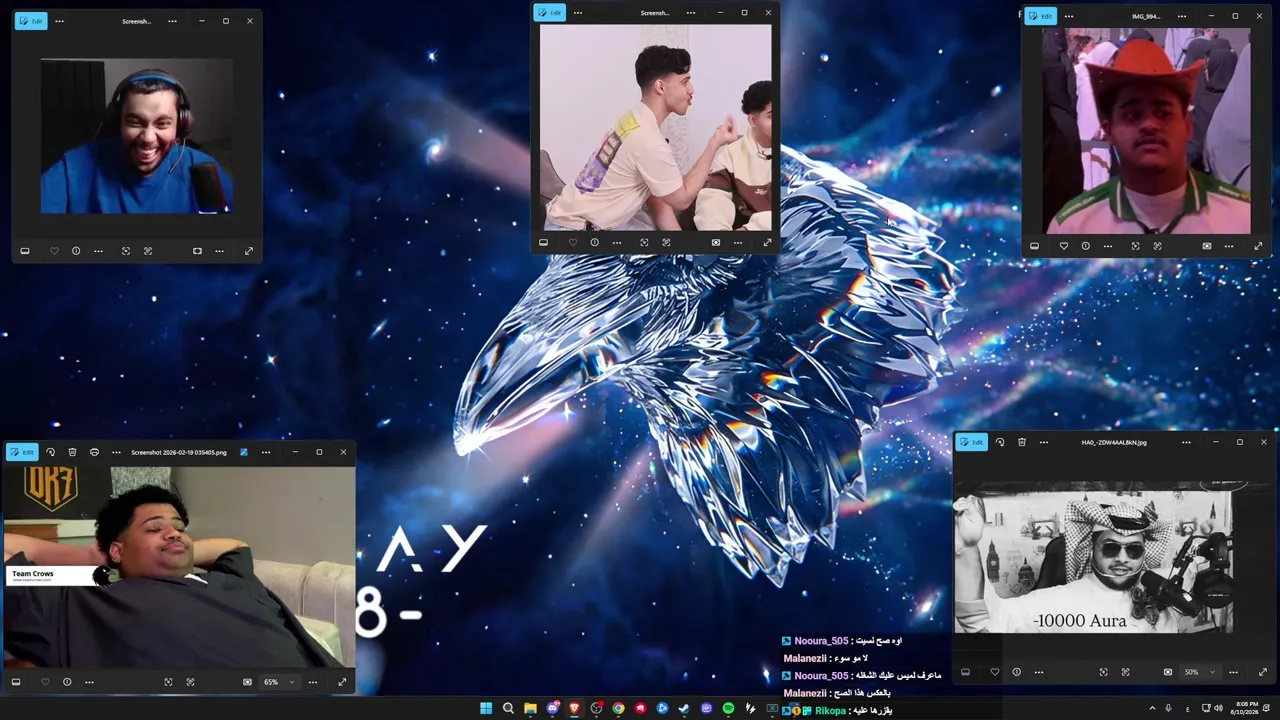The width and height of the screenshot is (1280, 720).
Task: Open Spotify from the taskbar
Action: pyautogui.click(x=728, y=708)
